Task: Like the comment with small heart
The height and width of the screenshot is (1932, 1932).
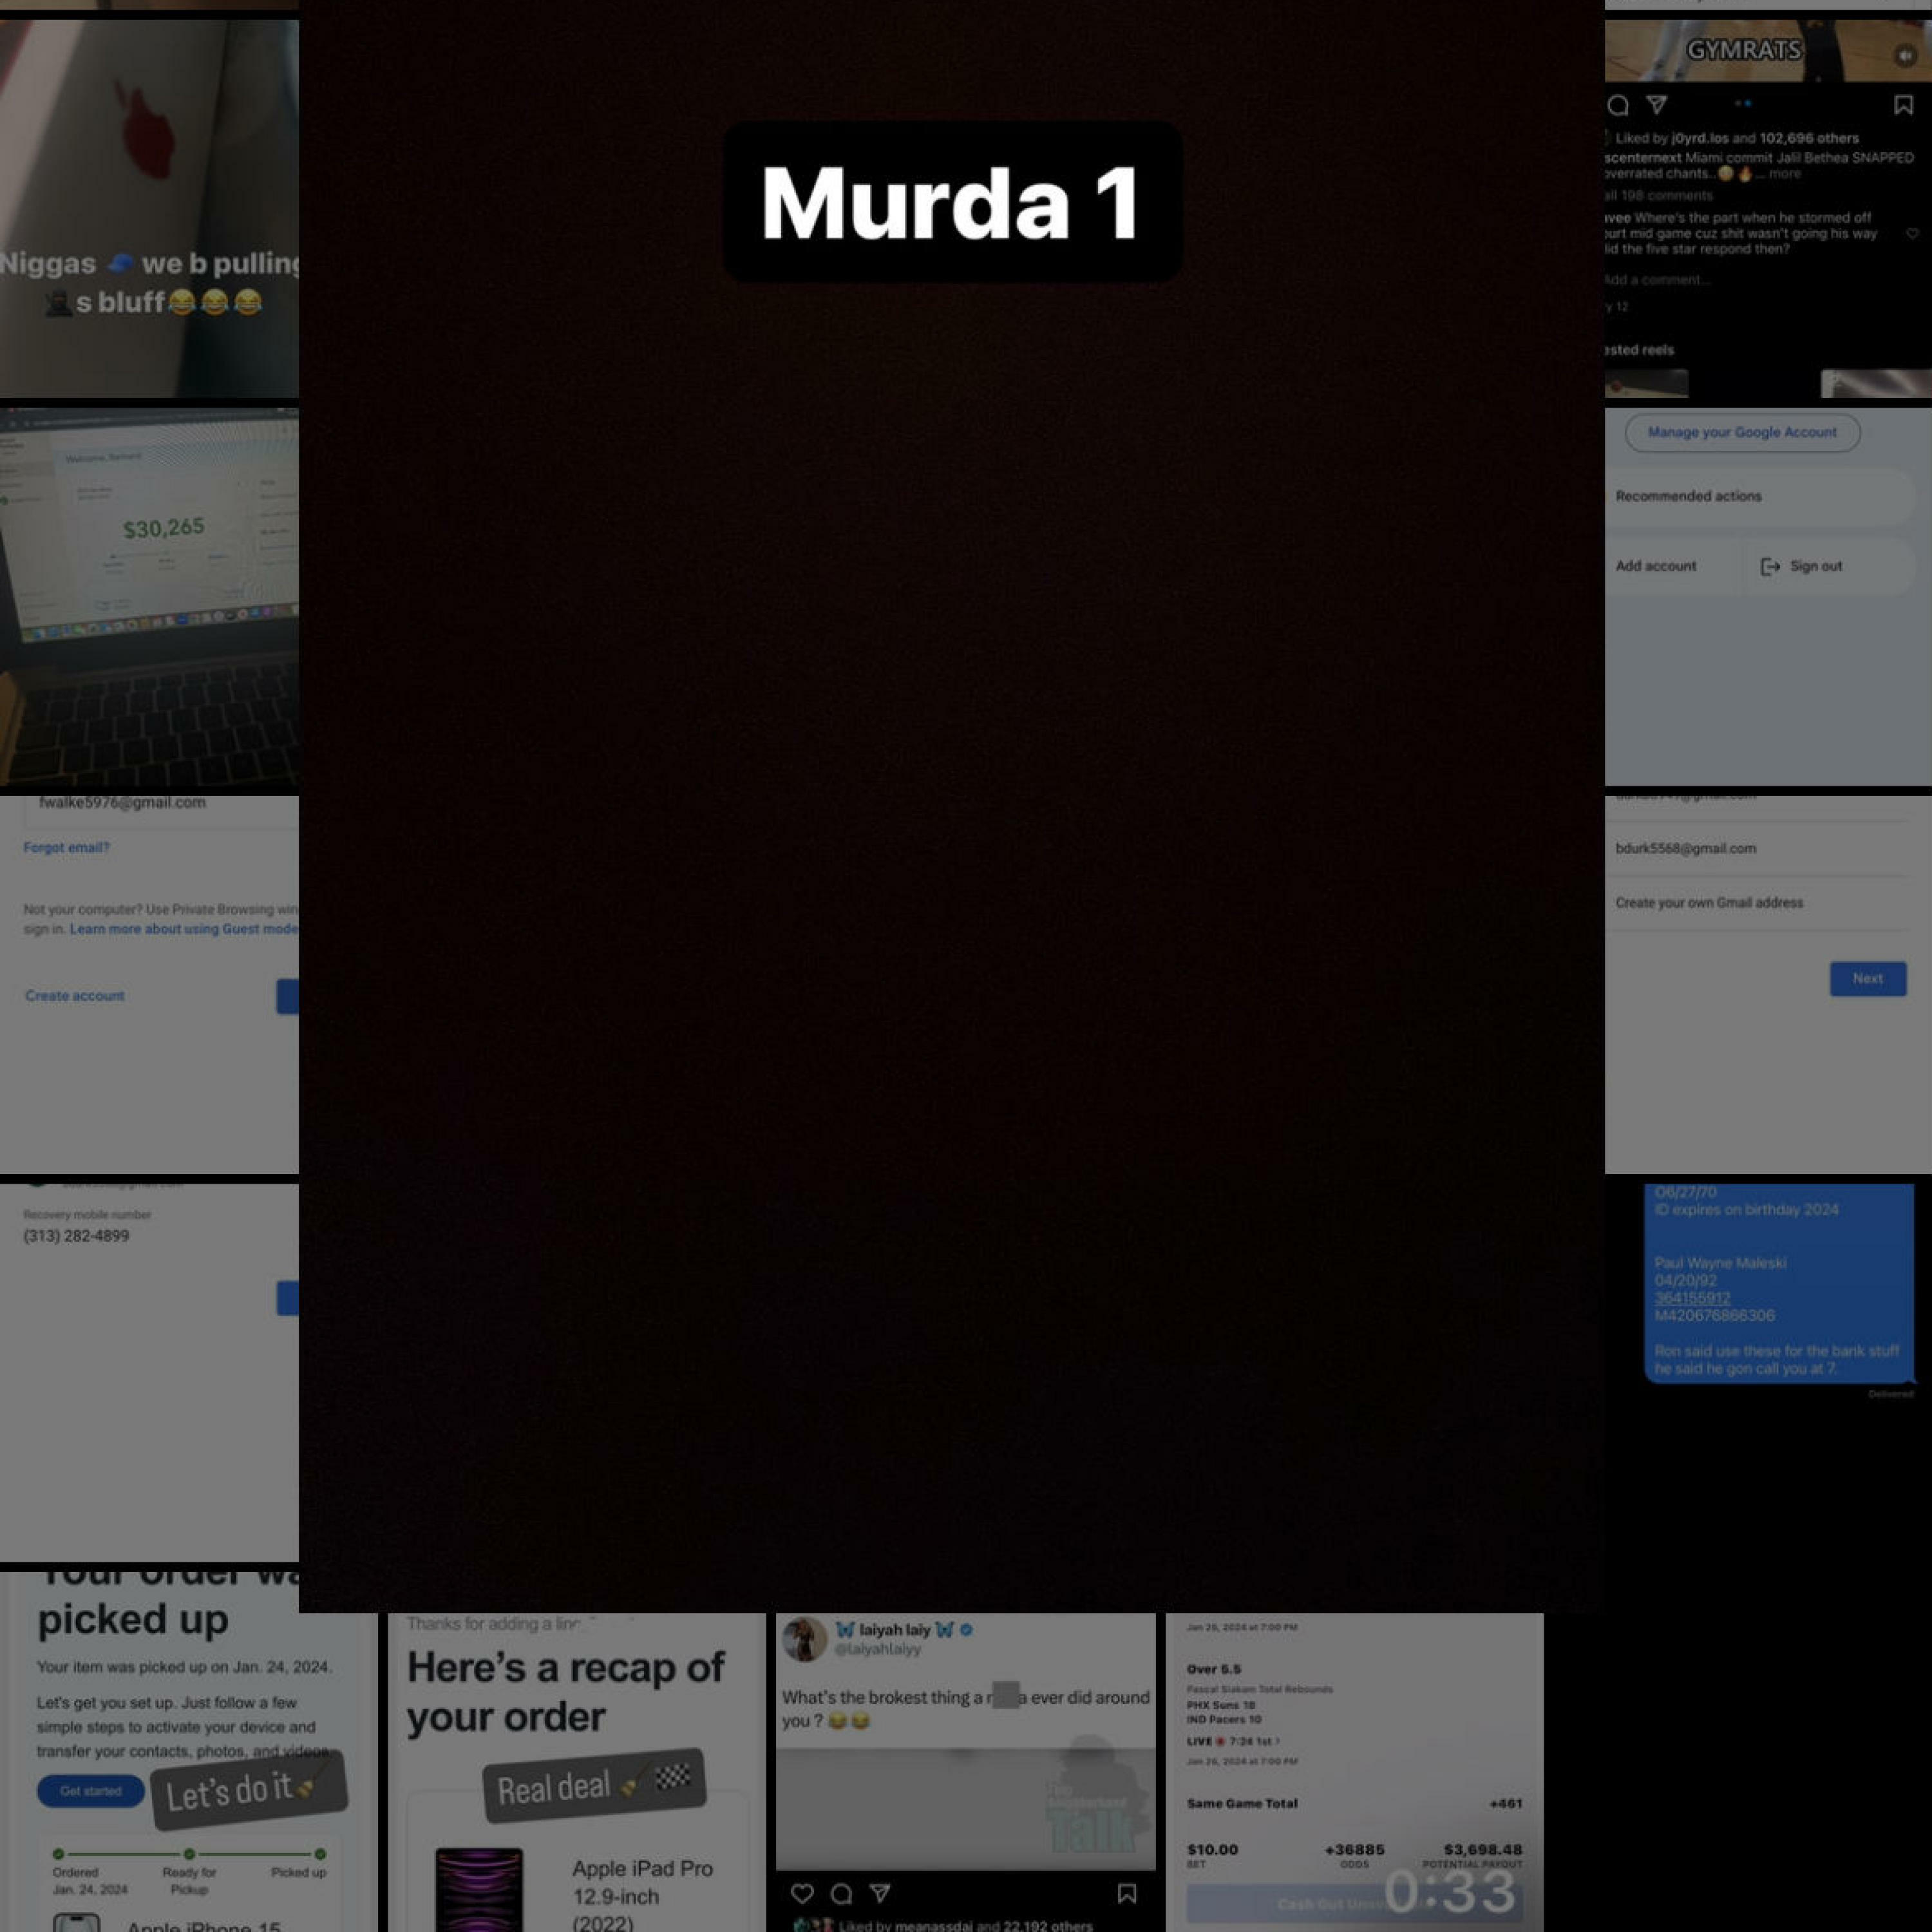Action: [1912, 234]
